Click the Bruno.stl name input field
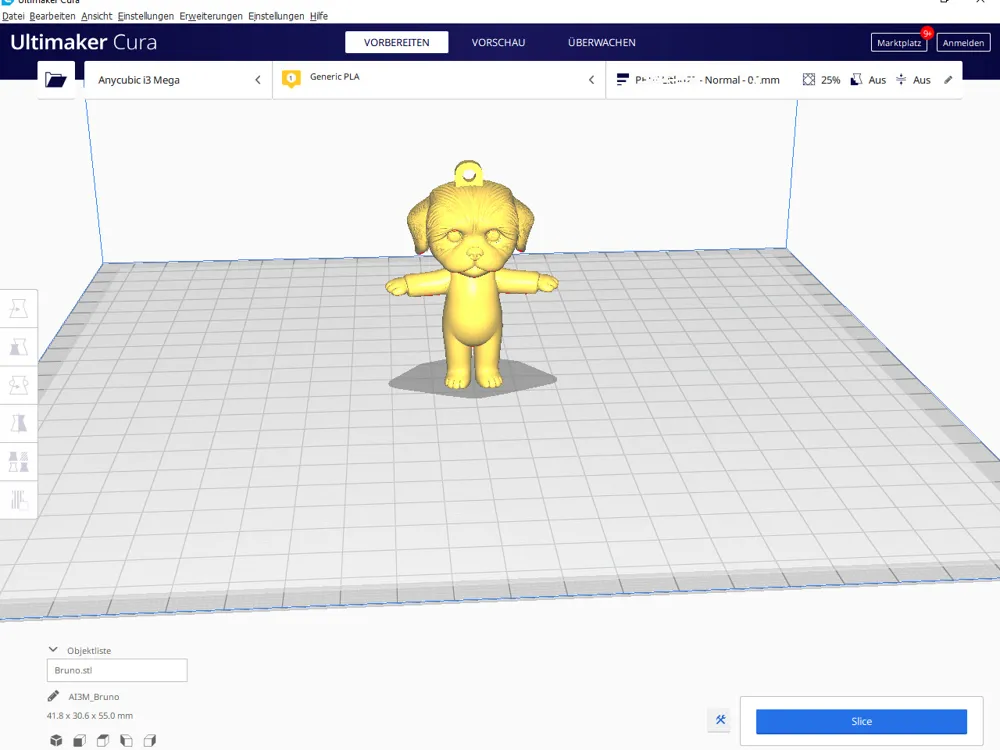Screen dimensions: 1000x750 click(x=116, y=670)
